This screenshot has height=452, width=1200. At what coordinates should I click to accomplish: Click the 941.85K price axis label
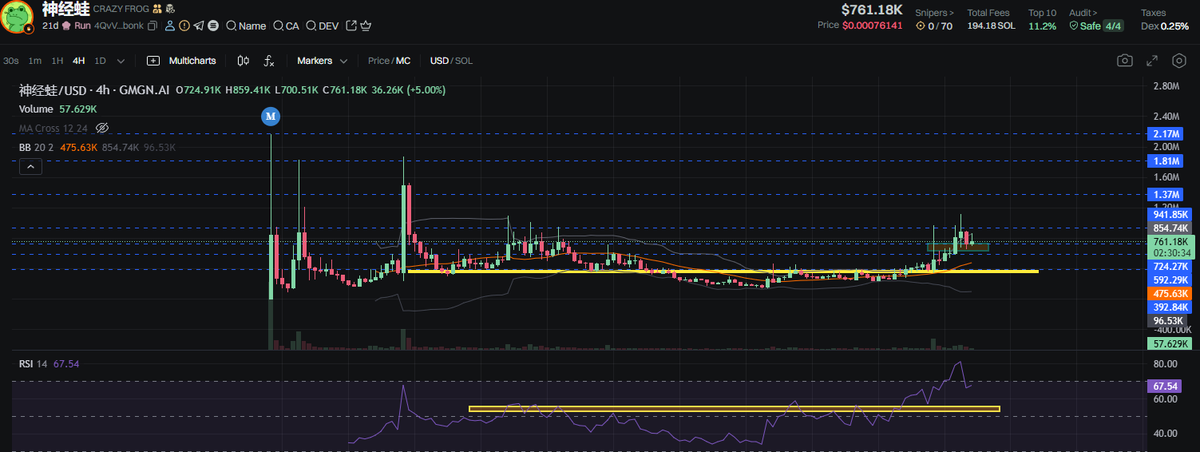[1167, 214]
